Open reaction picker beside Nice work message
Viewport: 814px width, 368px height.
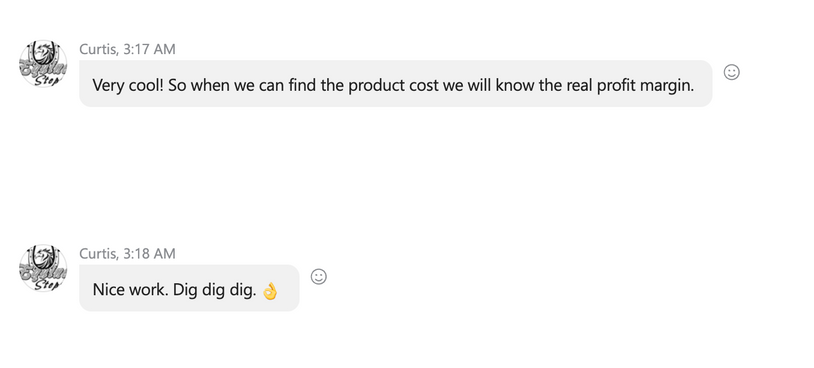(319, 277)
